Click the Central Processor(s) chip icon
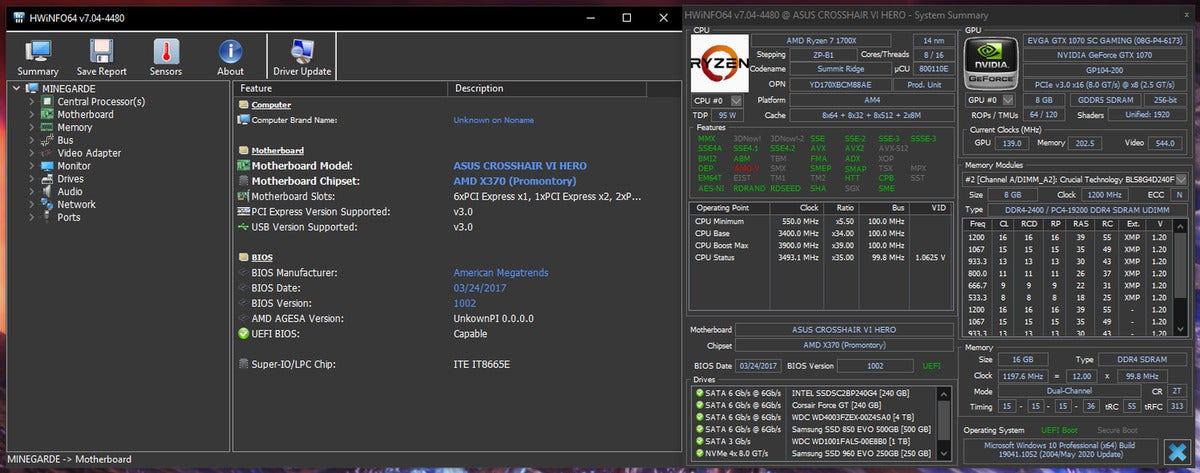 pos(47,101)
